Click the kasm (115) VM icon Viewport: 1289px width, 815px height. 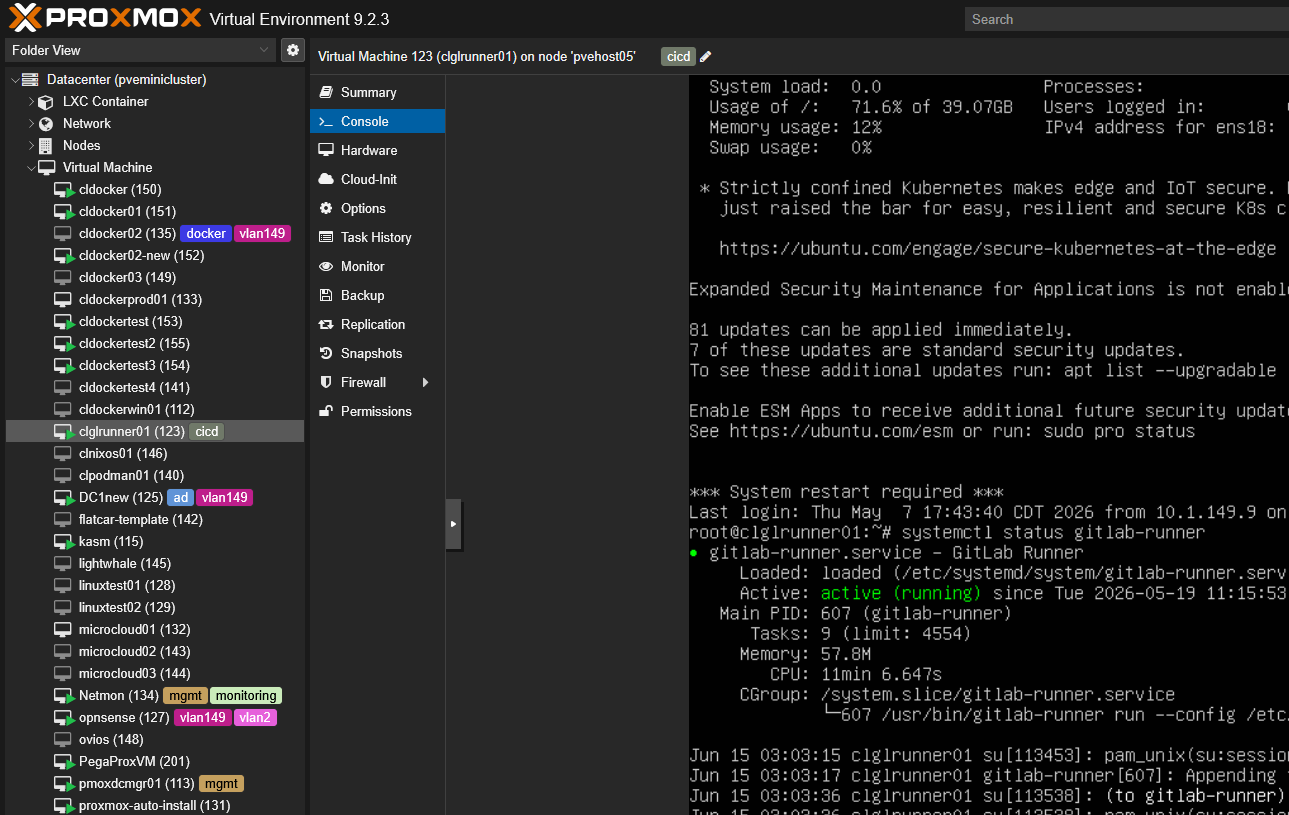coord(63,541)
